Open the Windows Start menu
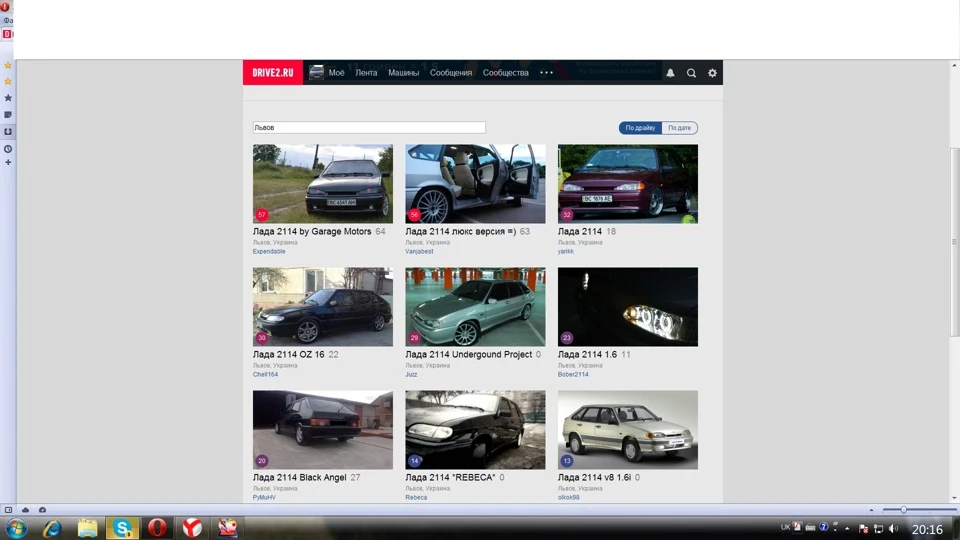 tap(17, 528)
